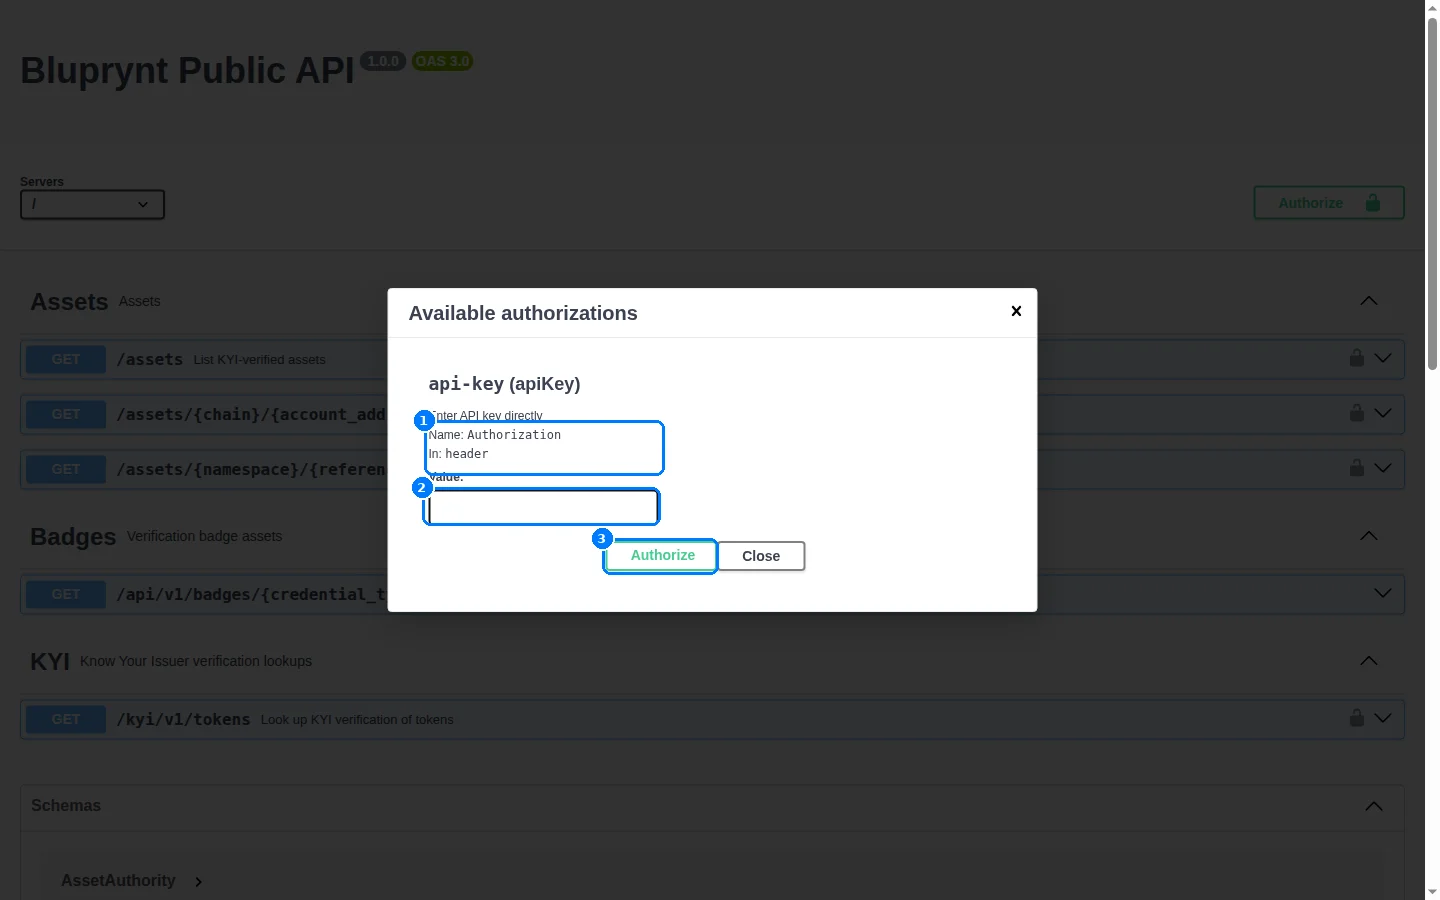This screenshot has height=900, width=1440.
Task: Click the Schemas heading
Action: pyautogui.click(x=66, y=806)
